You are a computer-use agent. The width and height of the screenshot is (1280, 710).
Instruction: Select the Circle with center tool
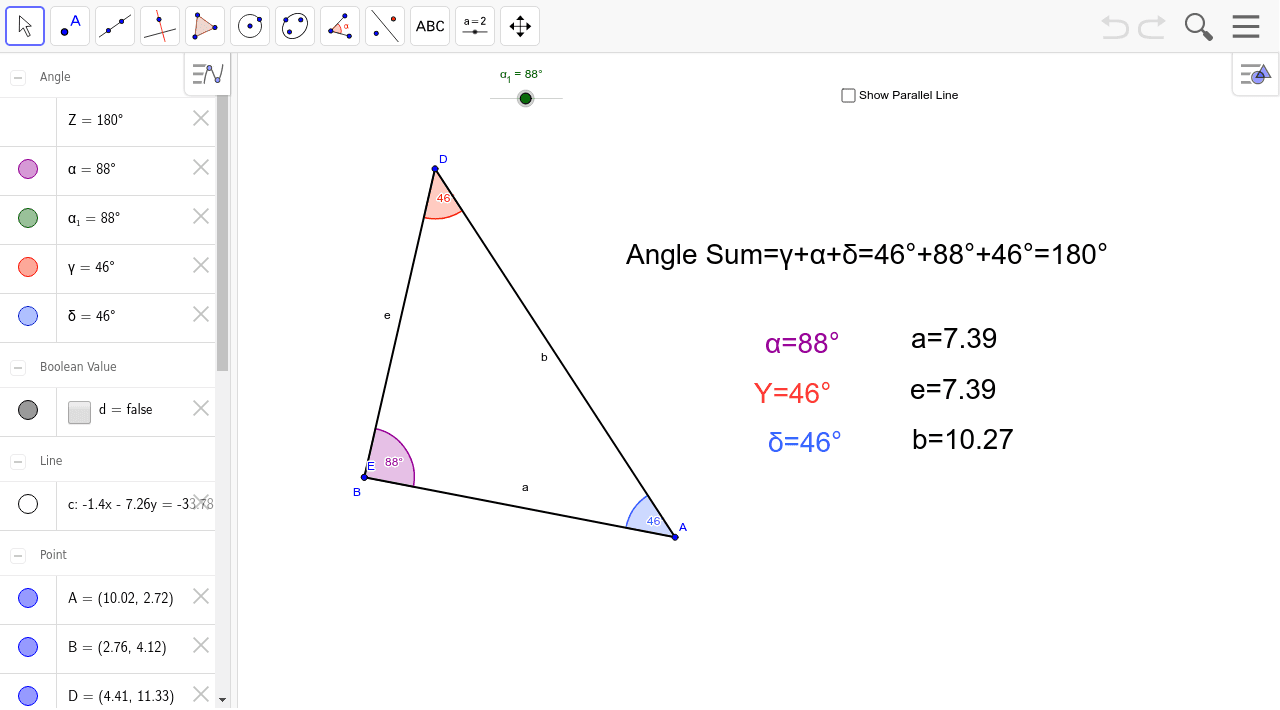tap(250, 26)
